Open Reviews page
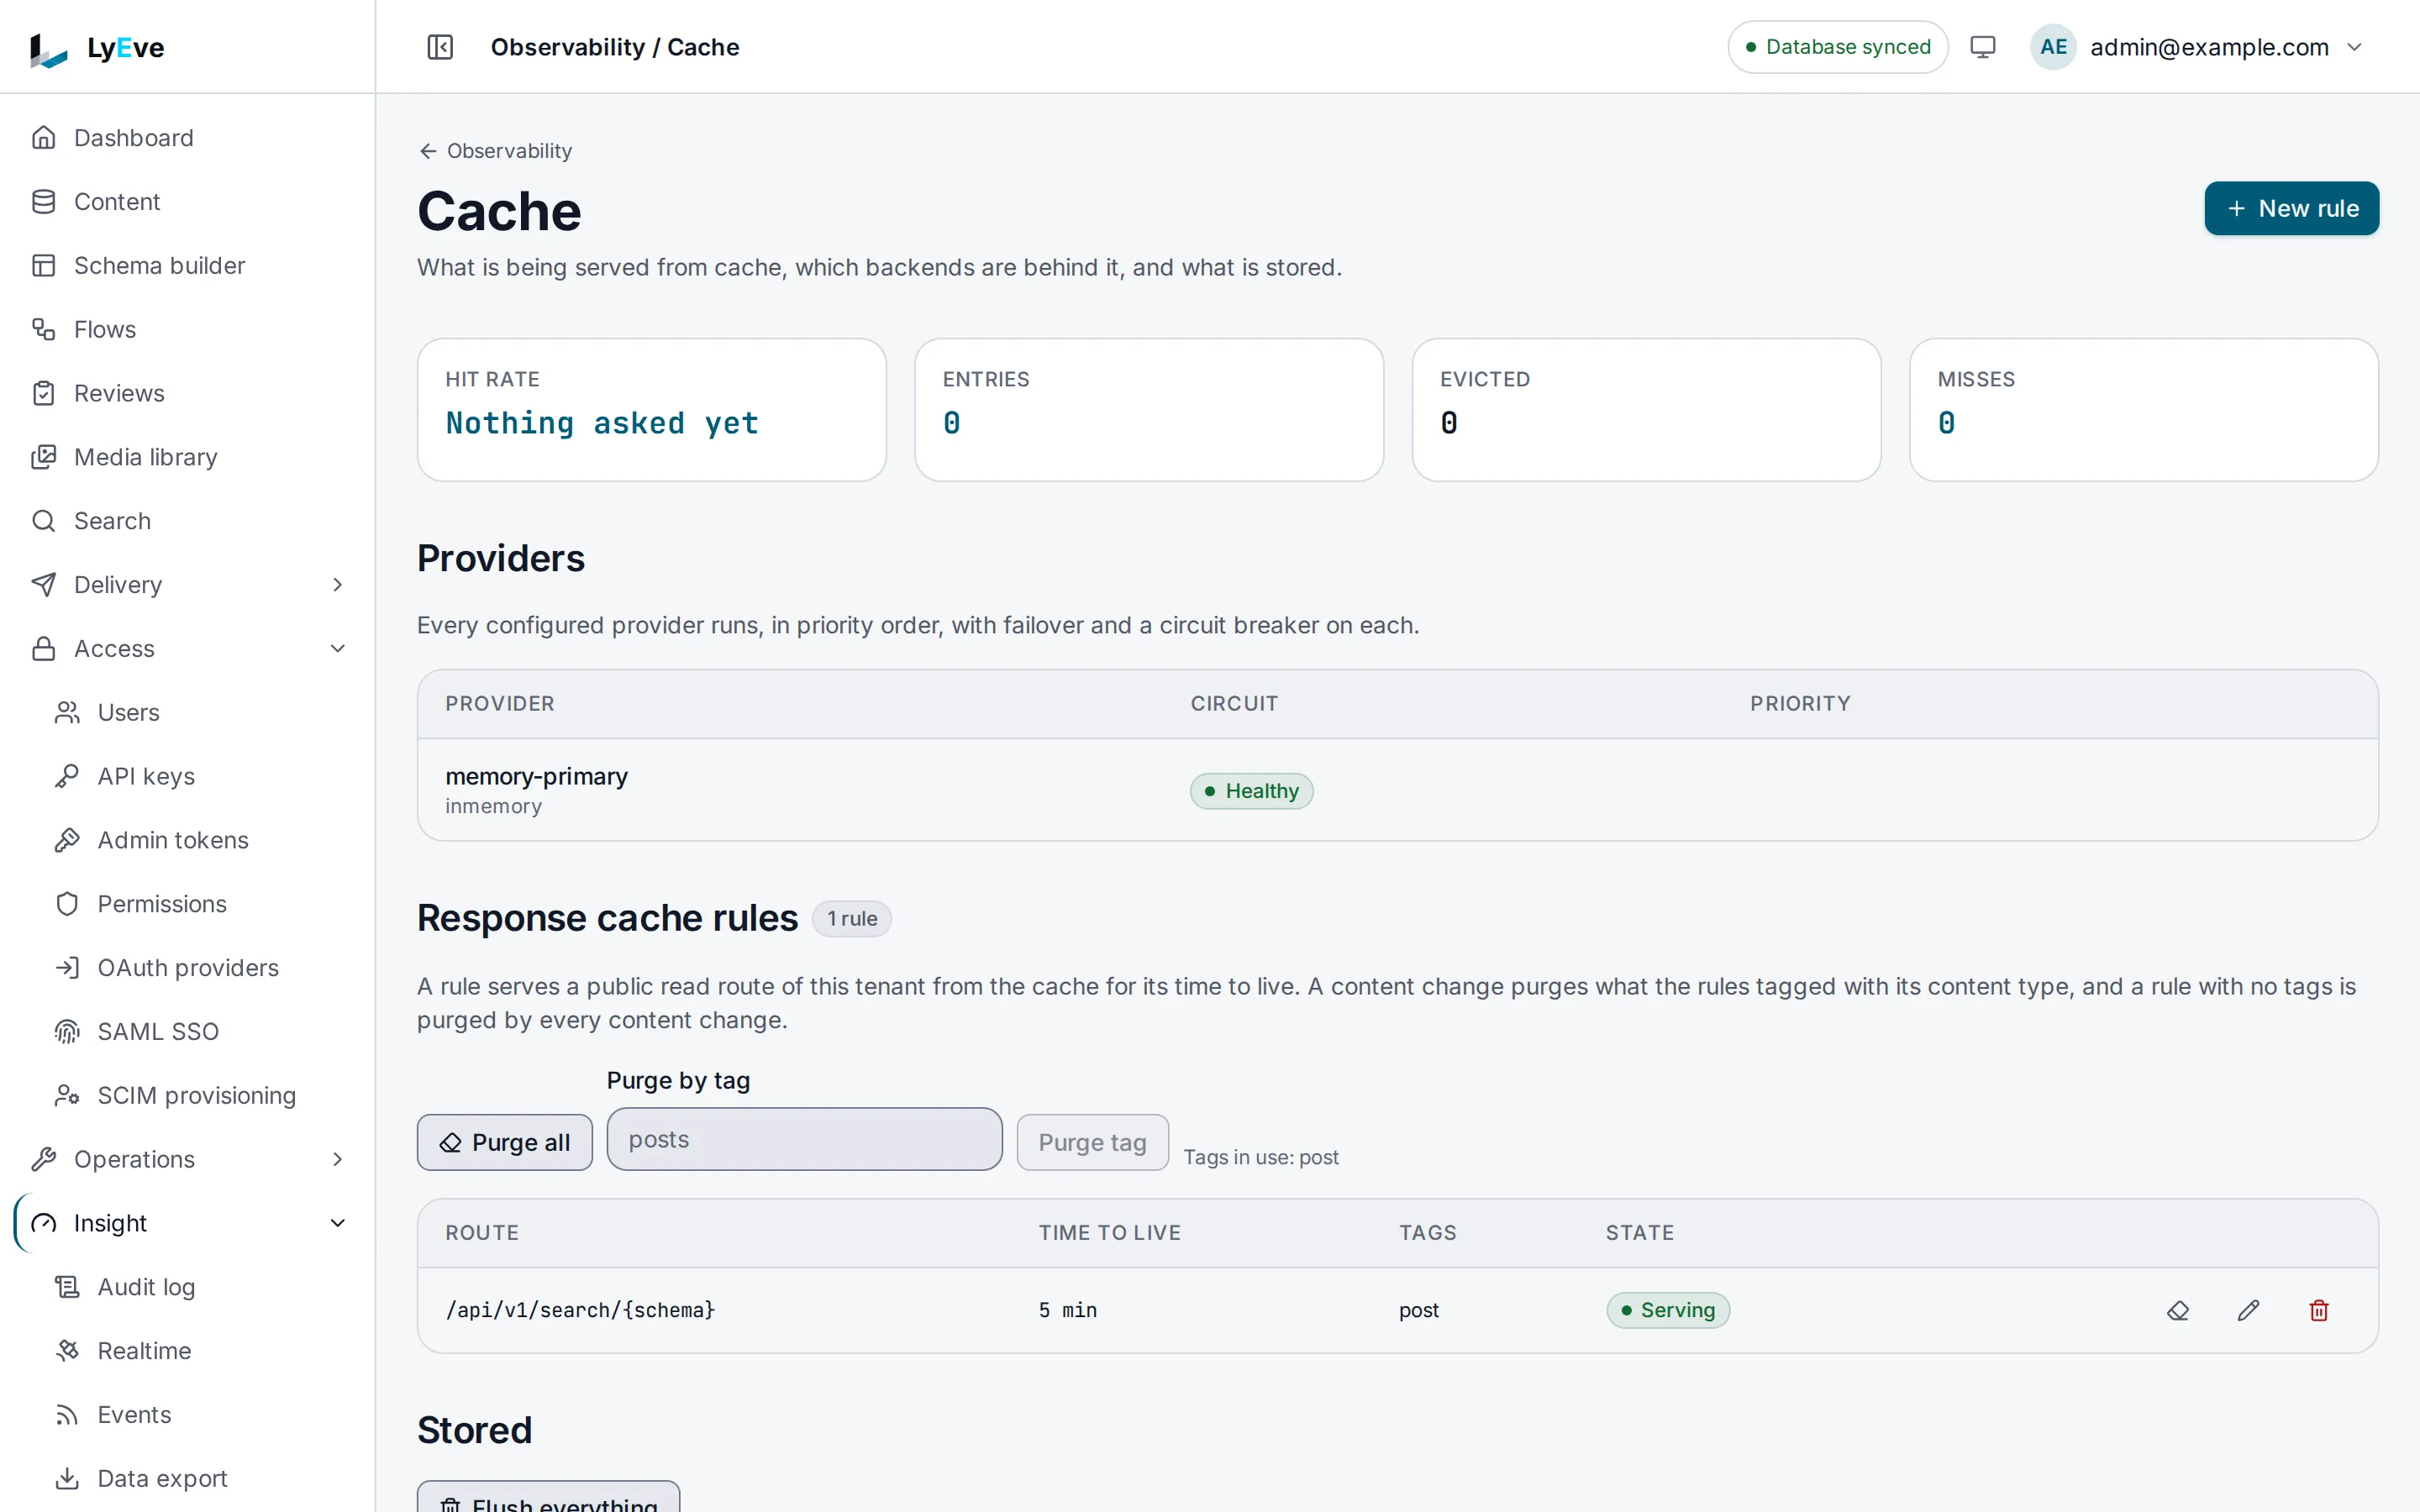This screenshot has height=1512, width=2420. tap(187, 393)
